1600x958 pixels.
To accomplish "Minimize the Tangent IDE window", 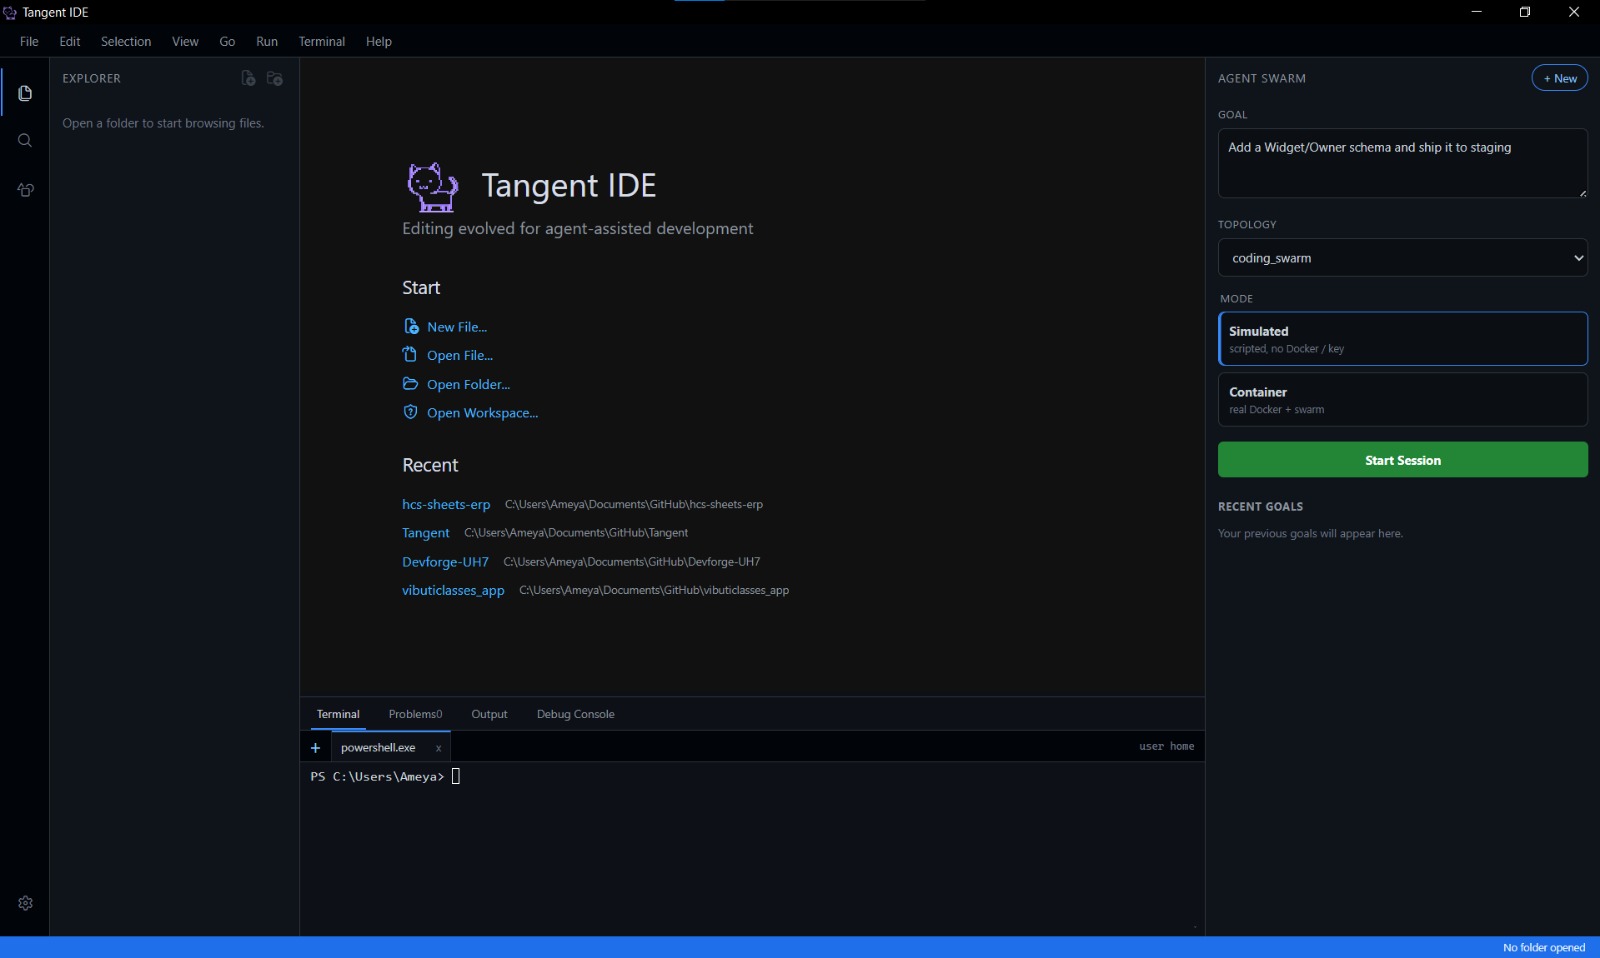I will coord(1476,12).
